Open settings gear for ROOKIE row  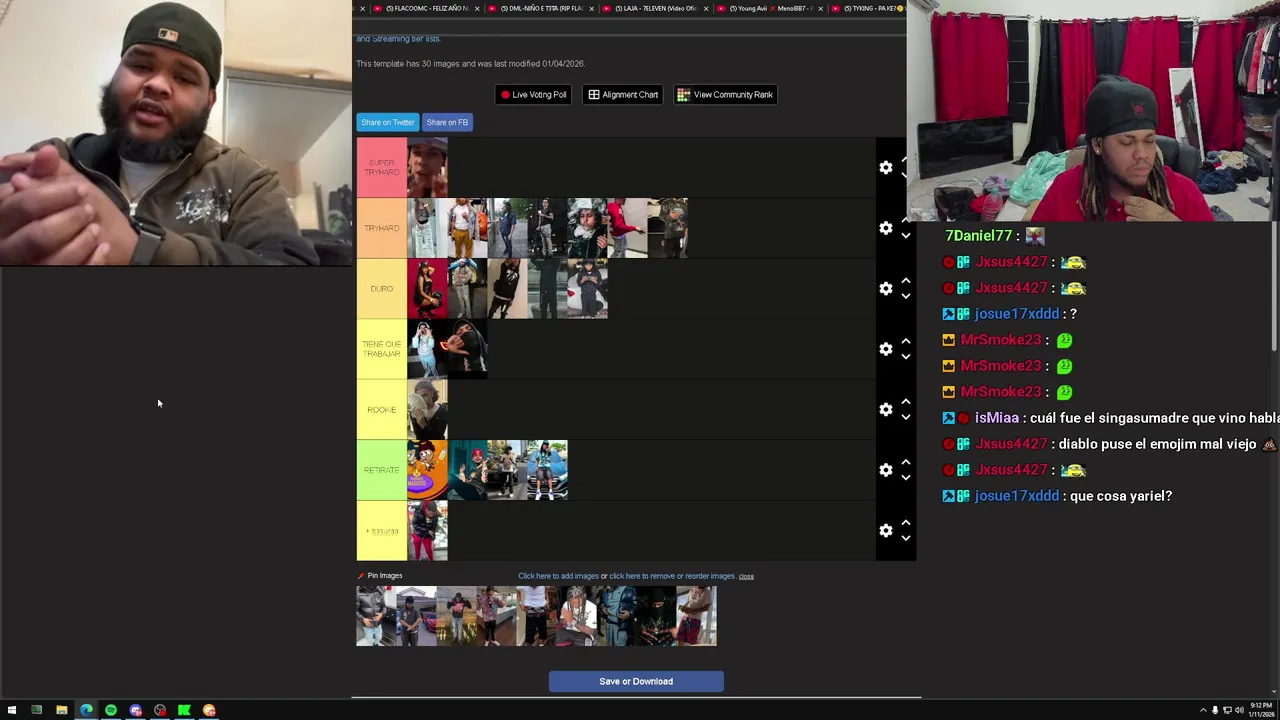pos(885,409)
